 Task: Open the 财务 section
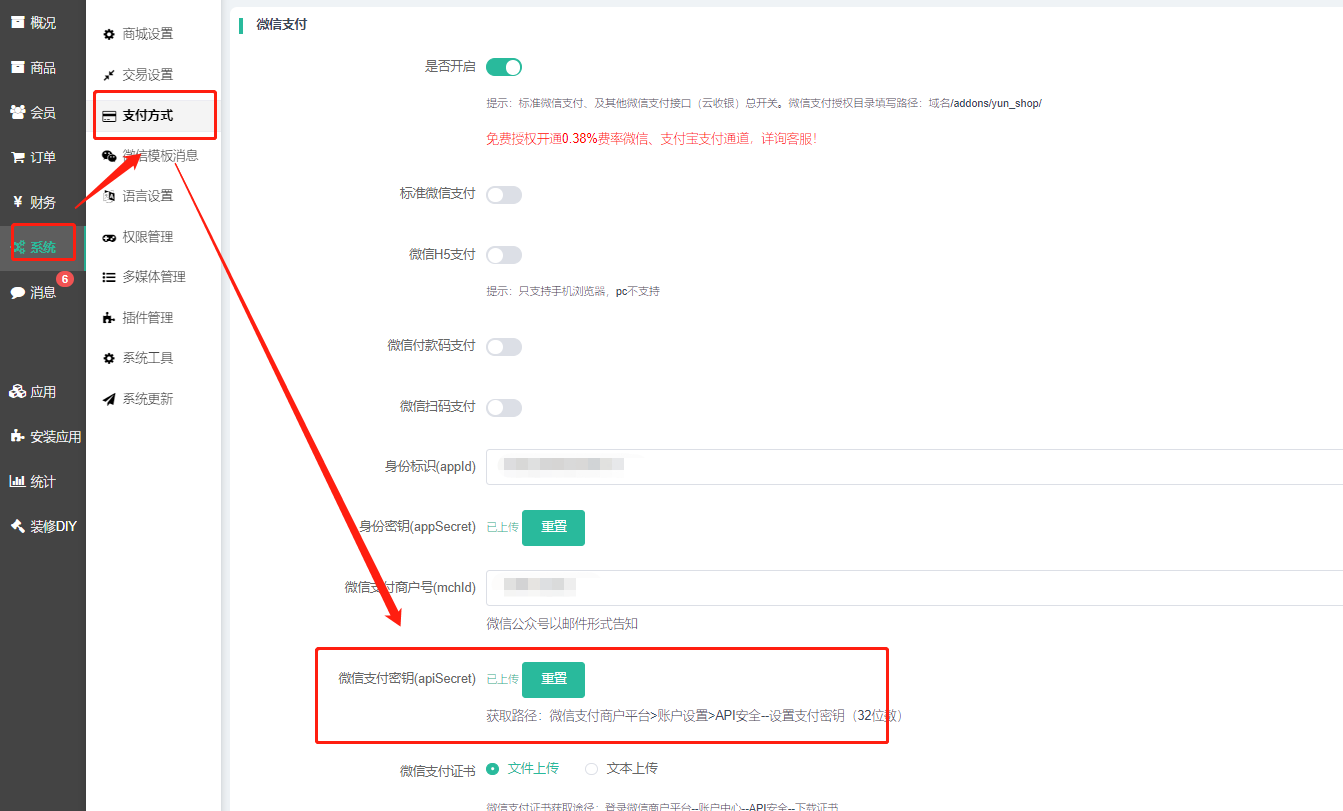(43, 202)
